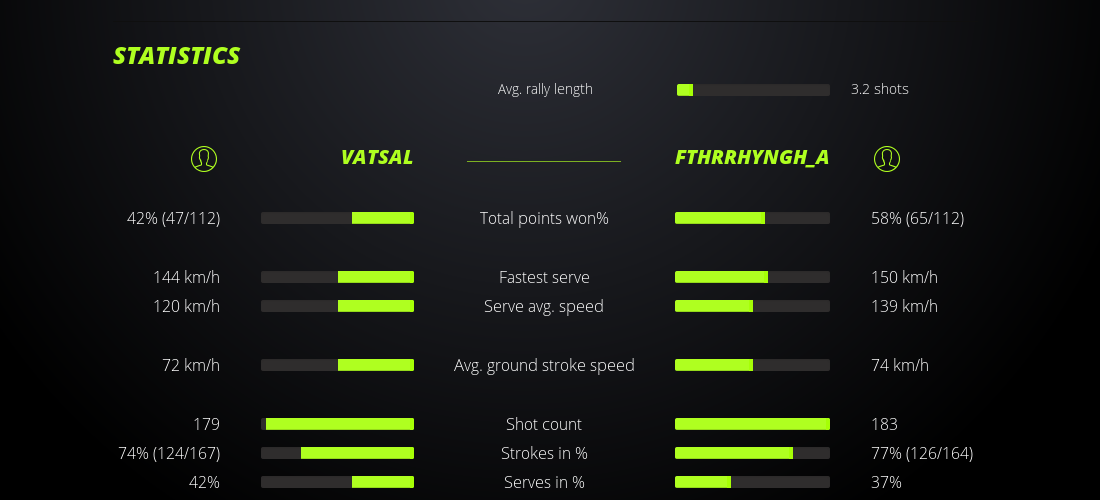Select the FTHRRHYNGH_A player name
The width and height of the screenshot is (1100, 500).
click(752, 157)
